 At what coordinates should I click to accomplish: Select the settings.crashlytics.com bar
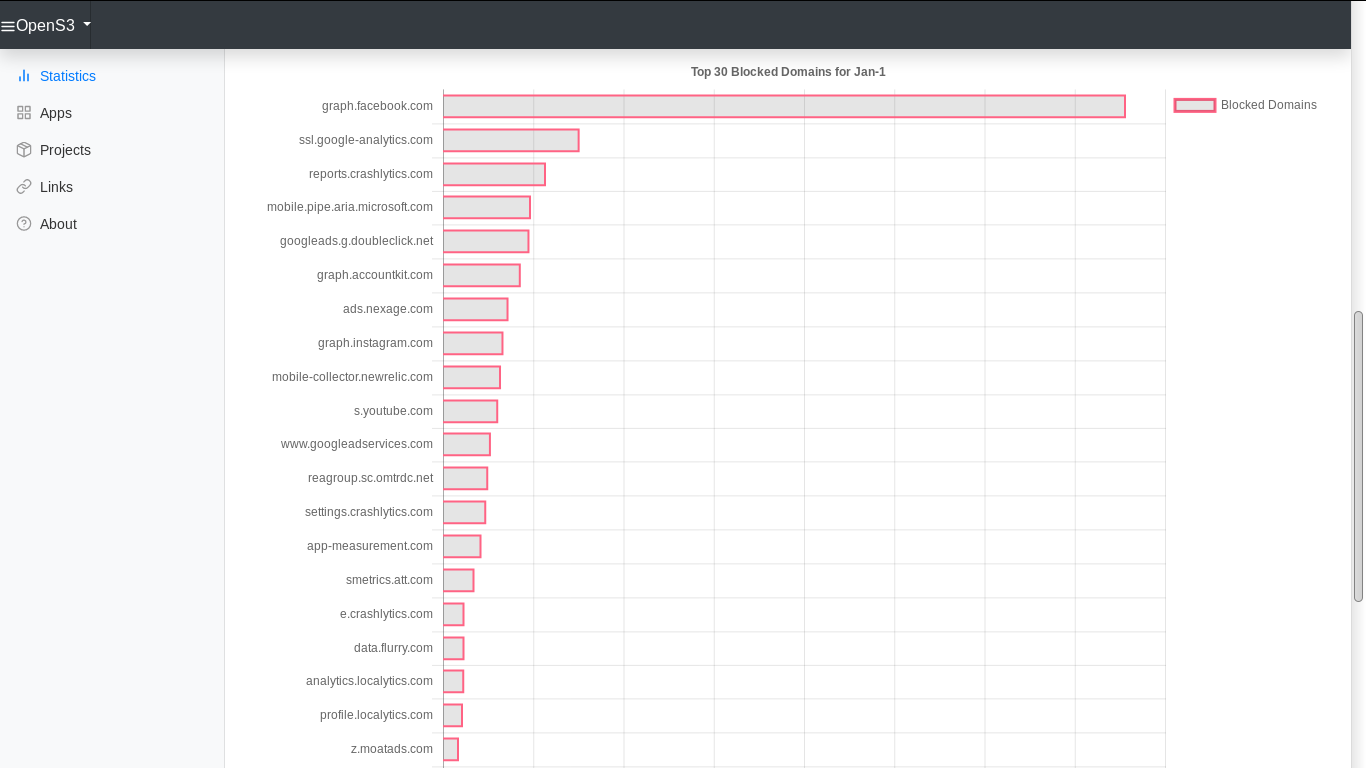tap(464, 512)
